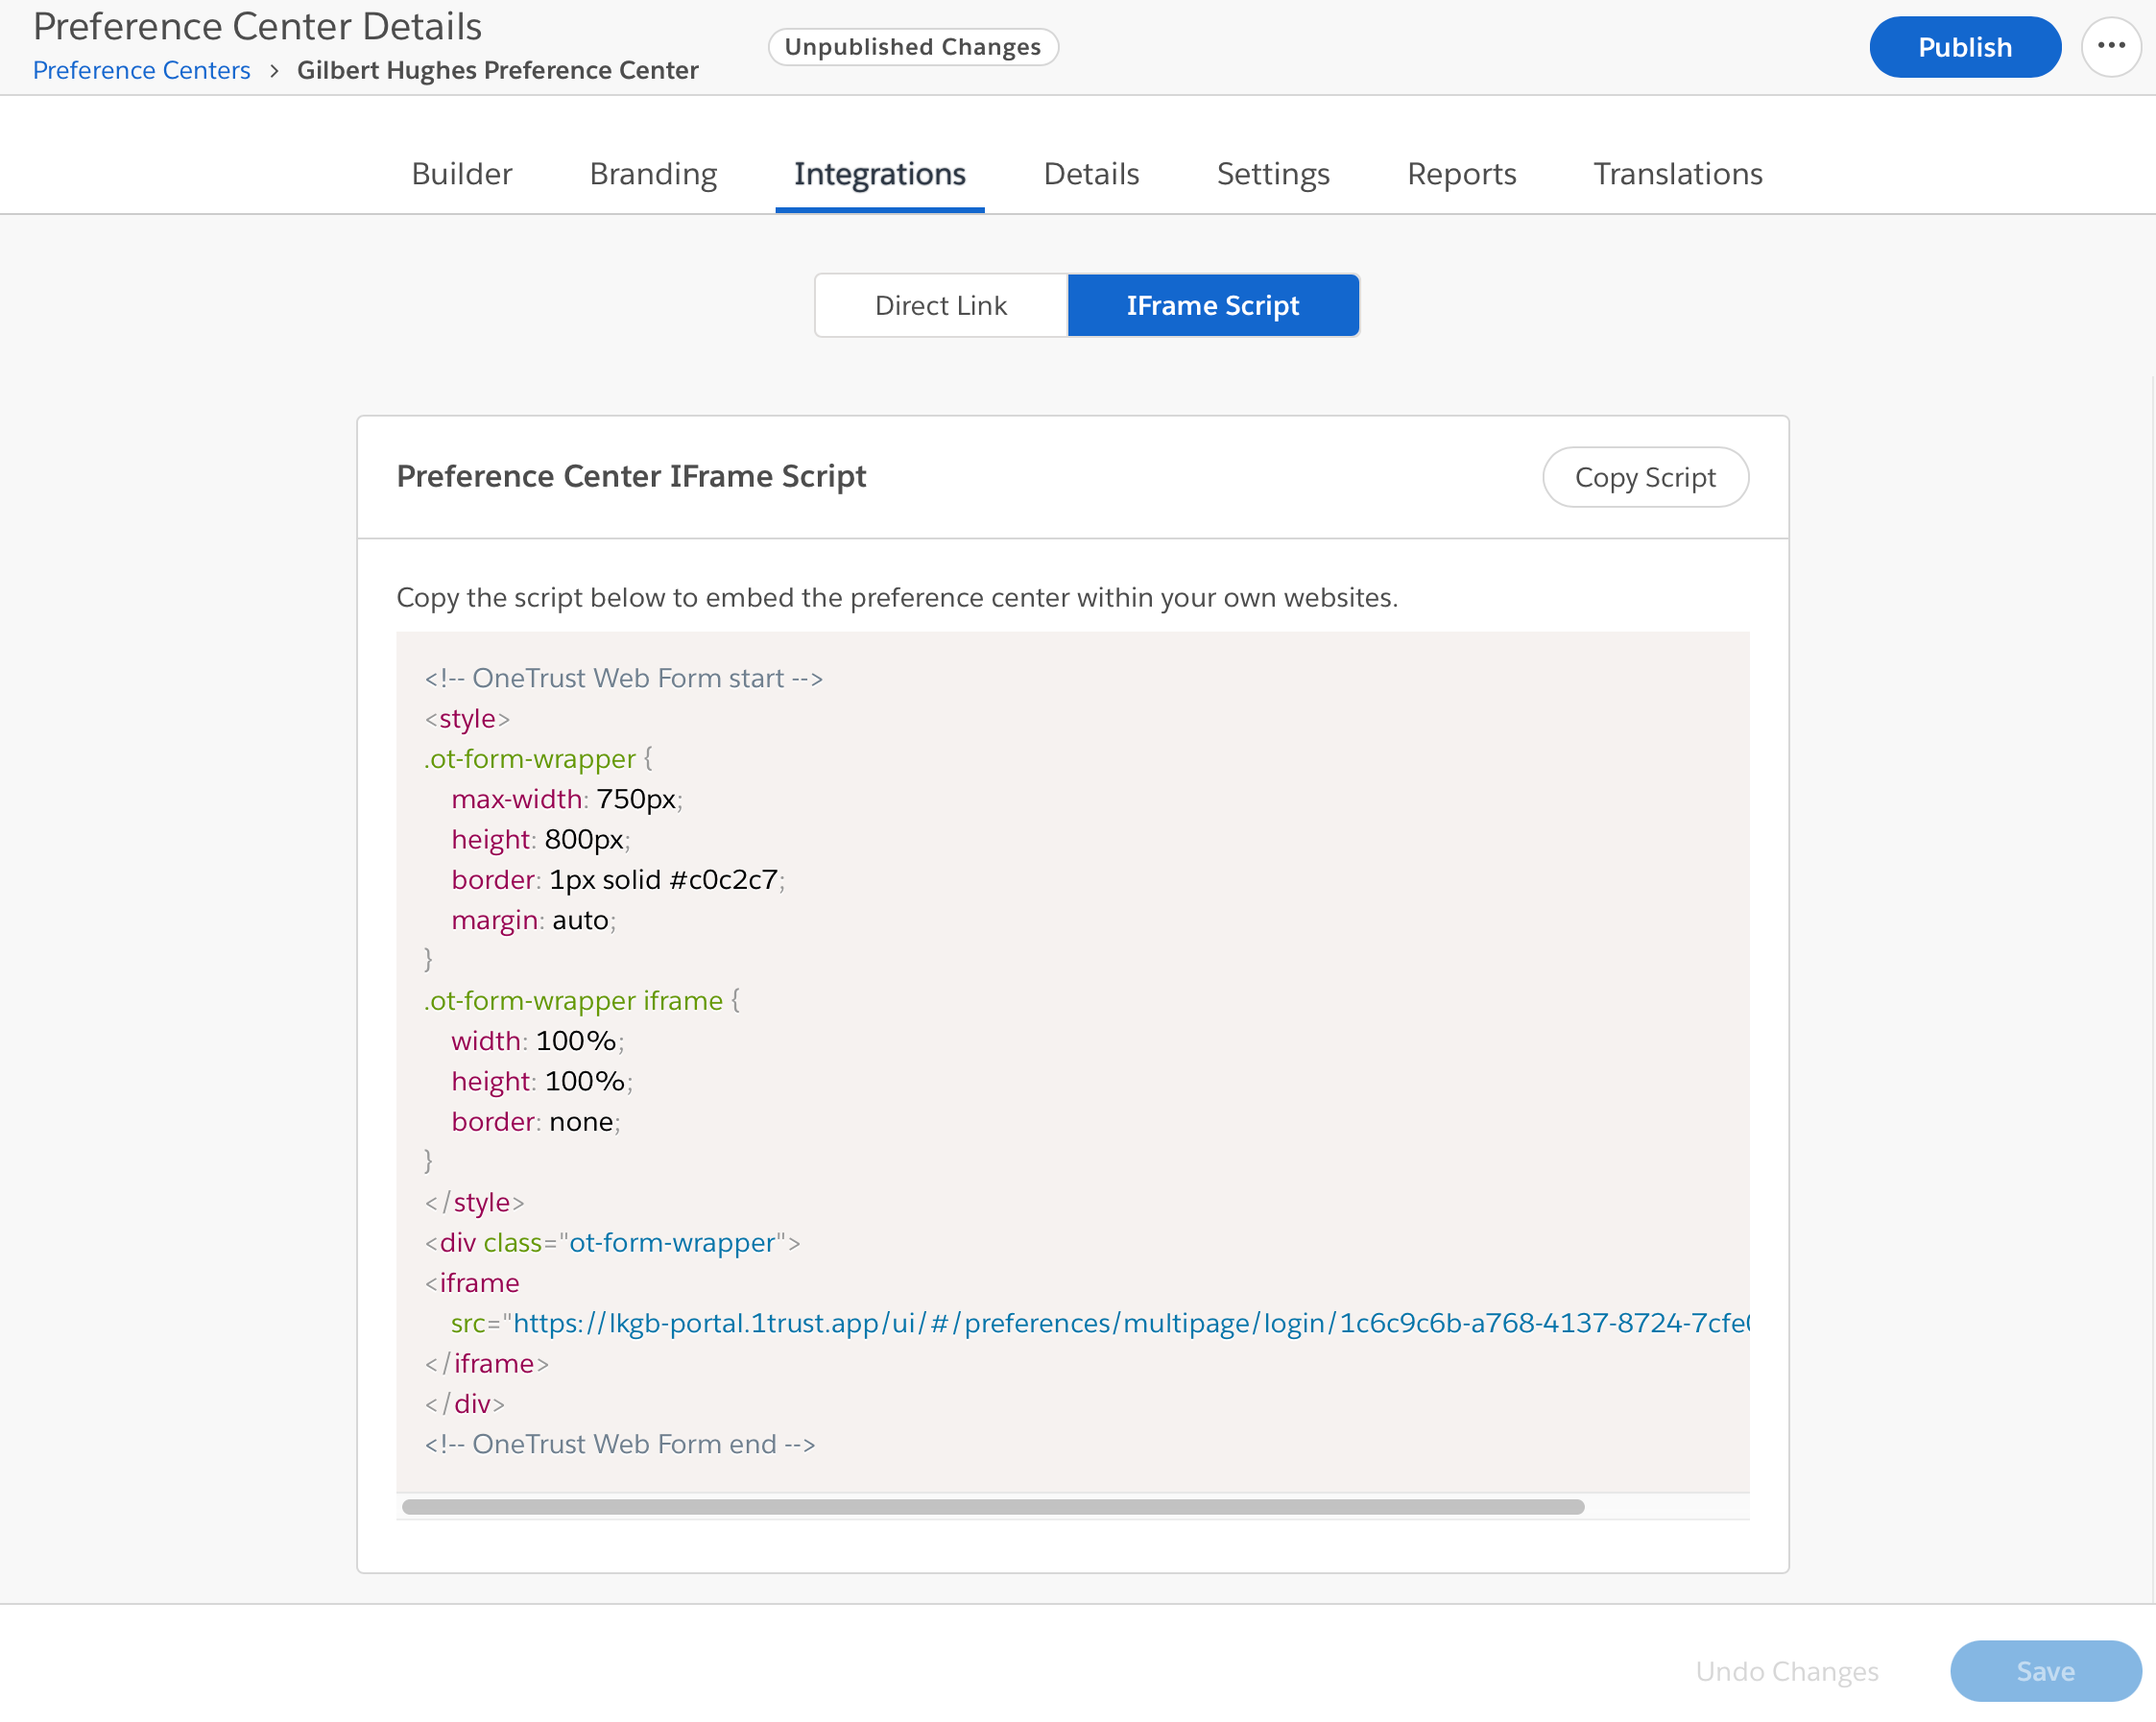Viewport: 2156px width, 1722px height.
Task: Navigate to Preference Centers breadcrumb link
Action: (141, 70)
